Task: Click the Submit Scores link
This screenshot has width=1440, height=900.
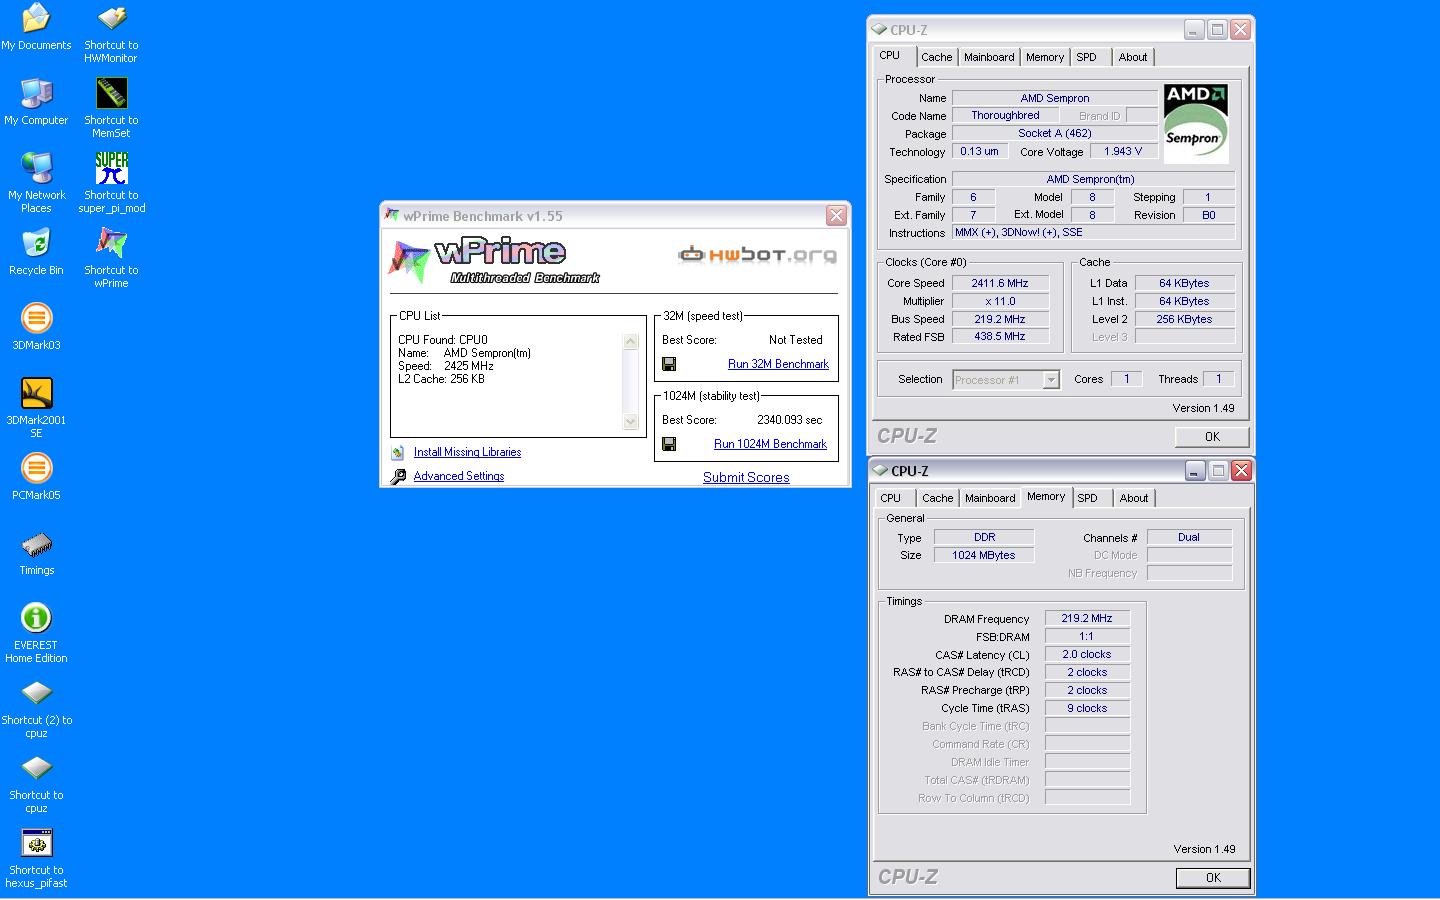Action: click(746, 477)
